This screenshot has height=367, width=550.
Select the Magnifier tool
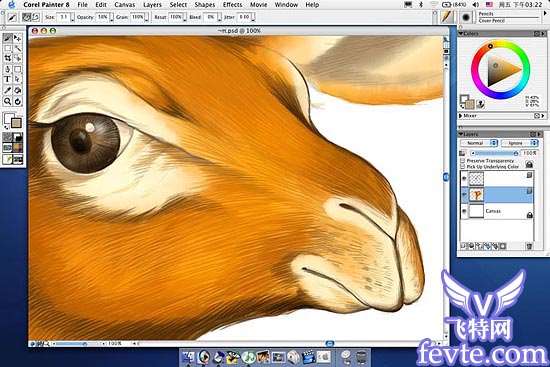[x=7, y=101]
